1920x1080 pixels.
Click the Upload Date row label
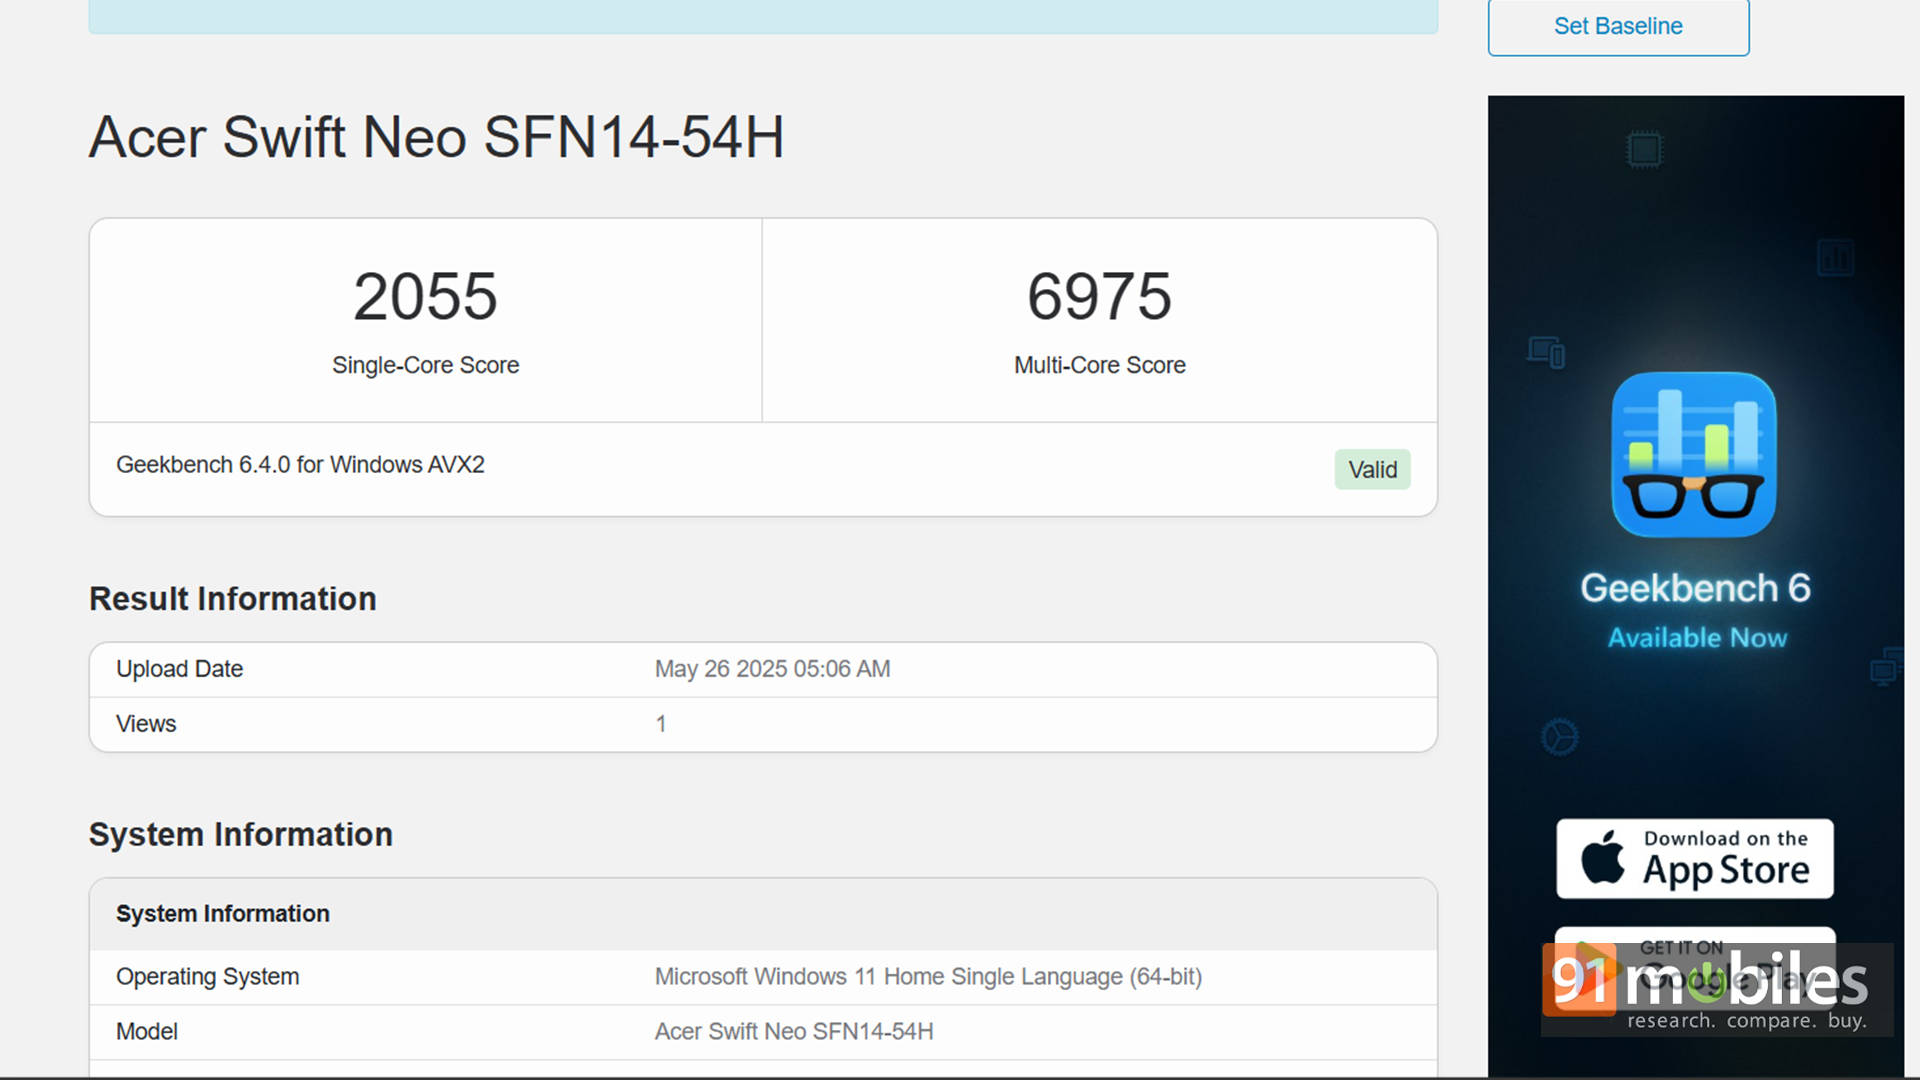tap(179, 669)
